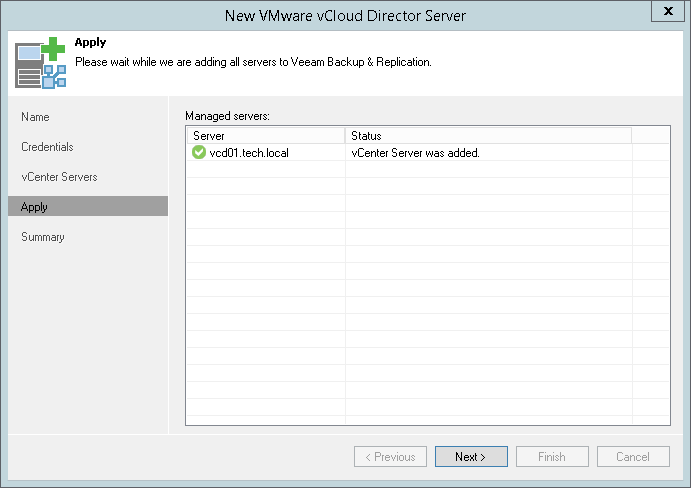The image size is (691, 488).
Task: Click the vCloud Director server wizard icon
Action: click(x=39, y=64)
